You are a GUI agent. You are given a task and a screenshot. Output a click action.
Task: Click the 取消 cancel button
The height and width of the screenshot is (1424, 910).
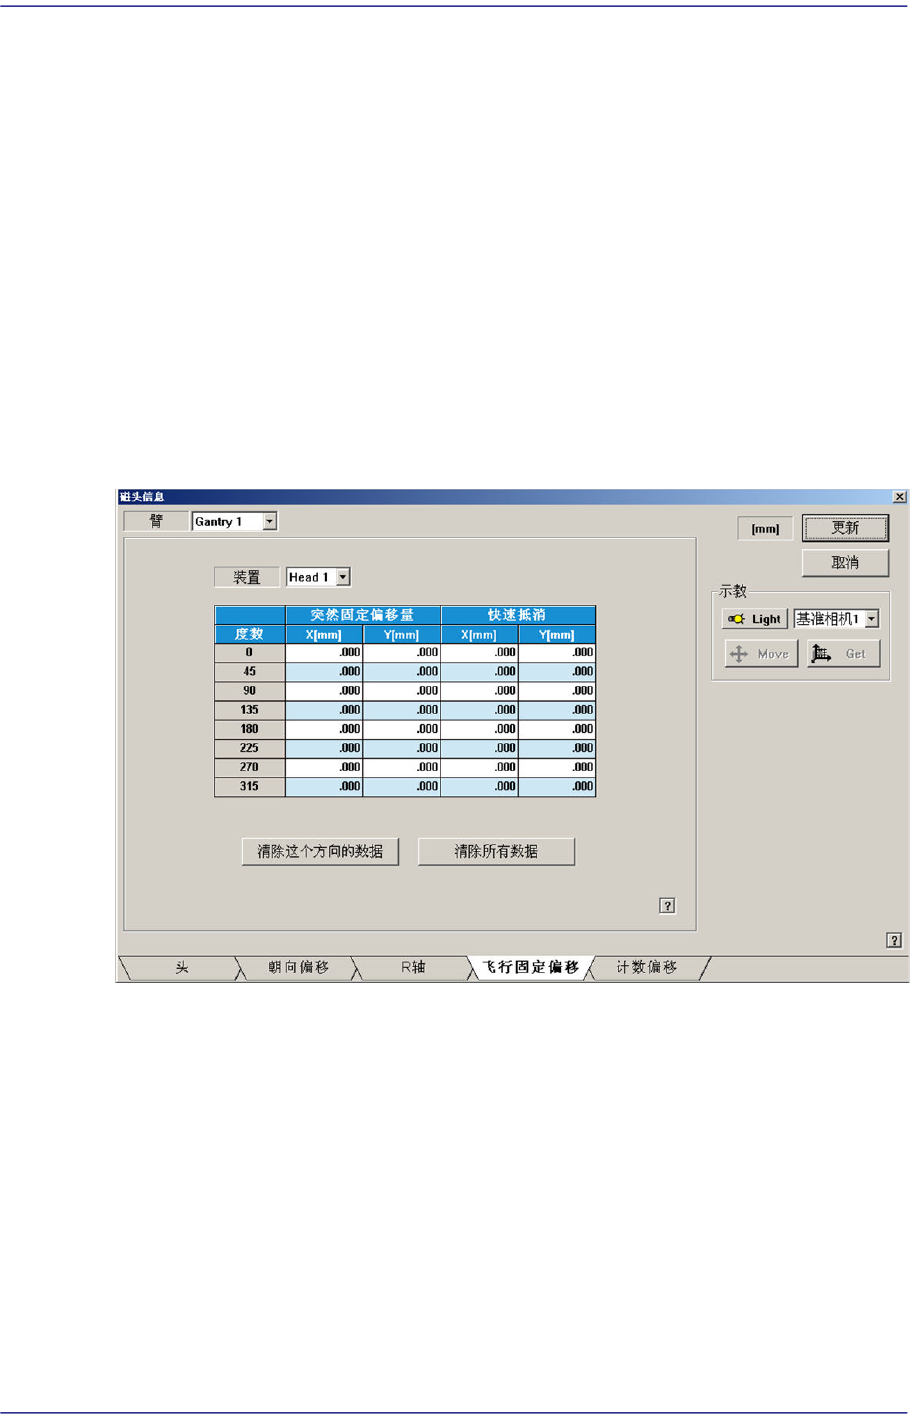pos(845,563)
